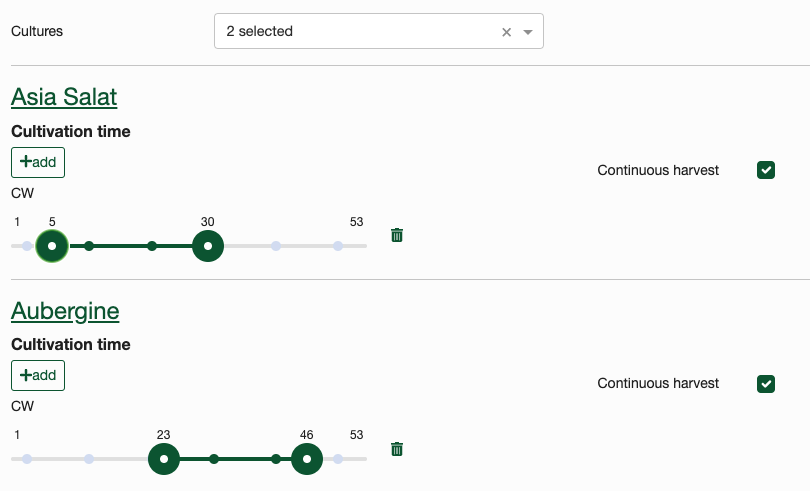Open the '2 selected' Cultures combo box
This screenshot has height=491, width=810.
click(x=379, y=31)
